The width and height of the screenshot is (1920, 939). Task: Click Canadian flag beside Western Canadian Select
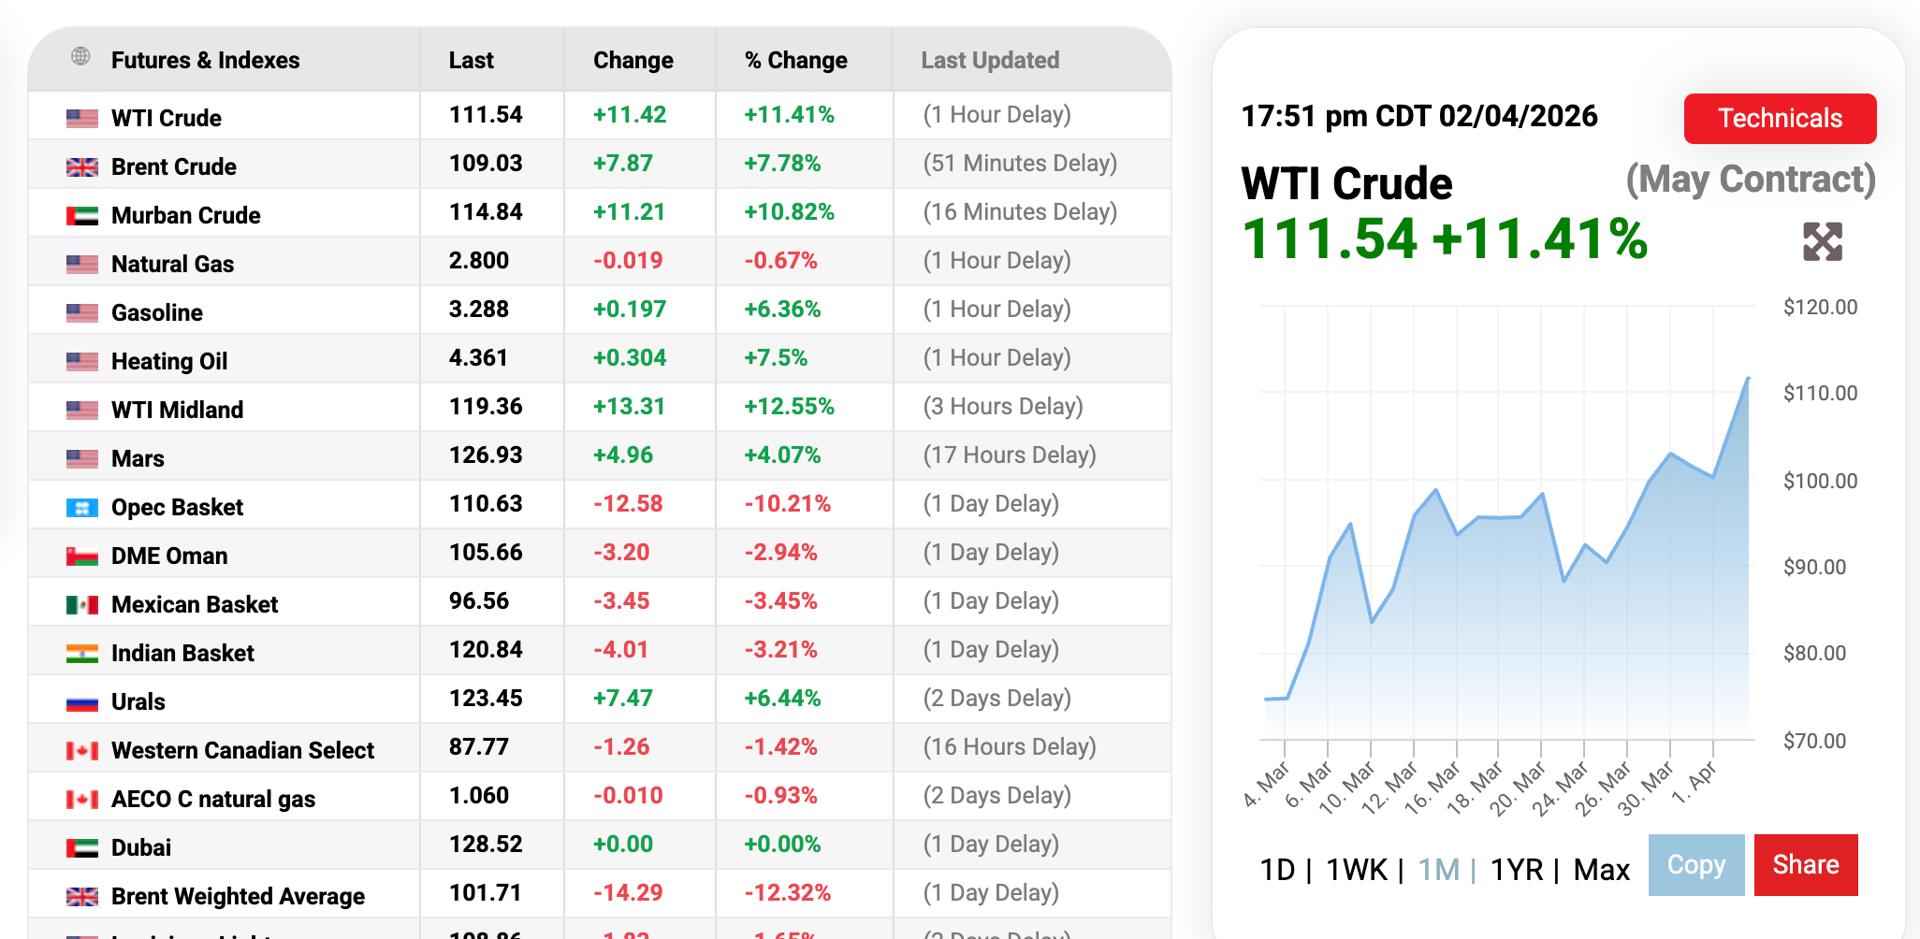(82, 751)
